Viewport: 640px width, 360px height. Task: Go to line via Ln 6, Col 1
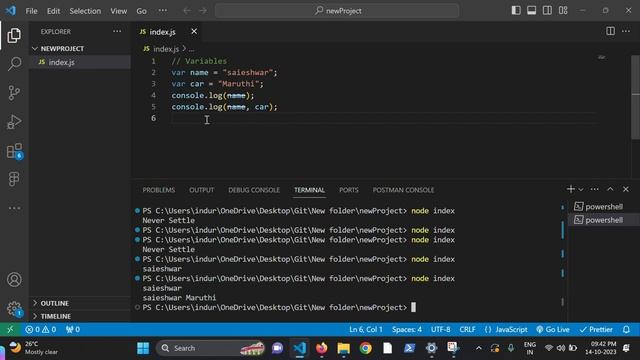[x=366, y=329]
